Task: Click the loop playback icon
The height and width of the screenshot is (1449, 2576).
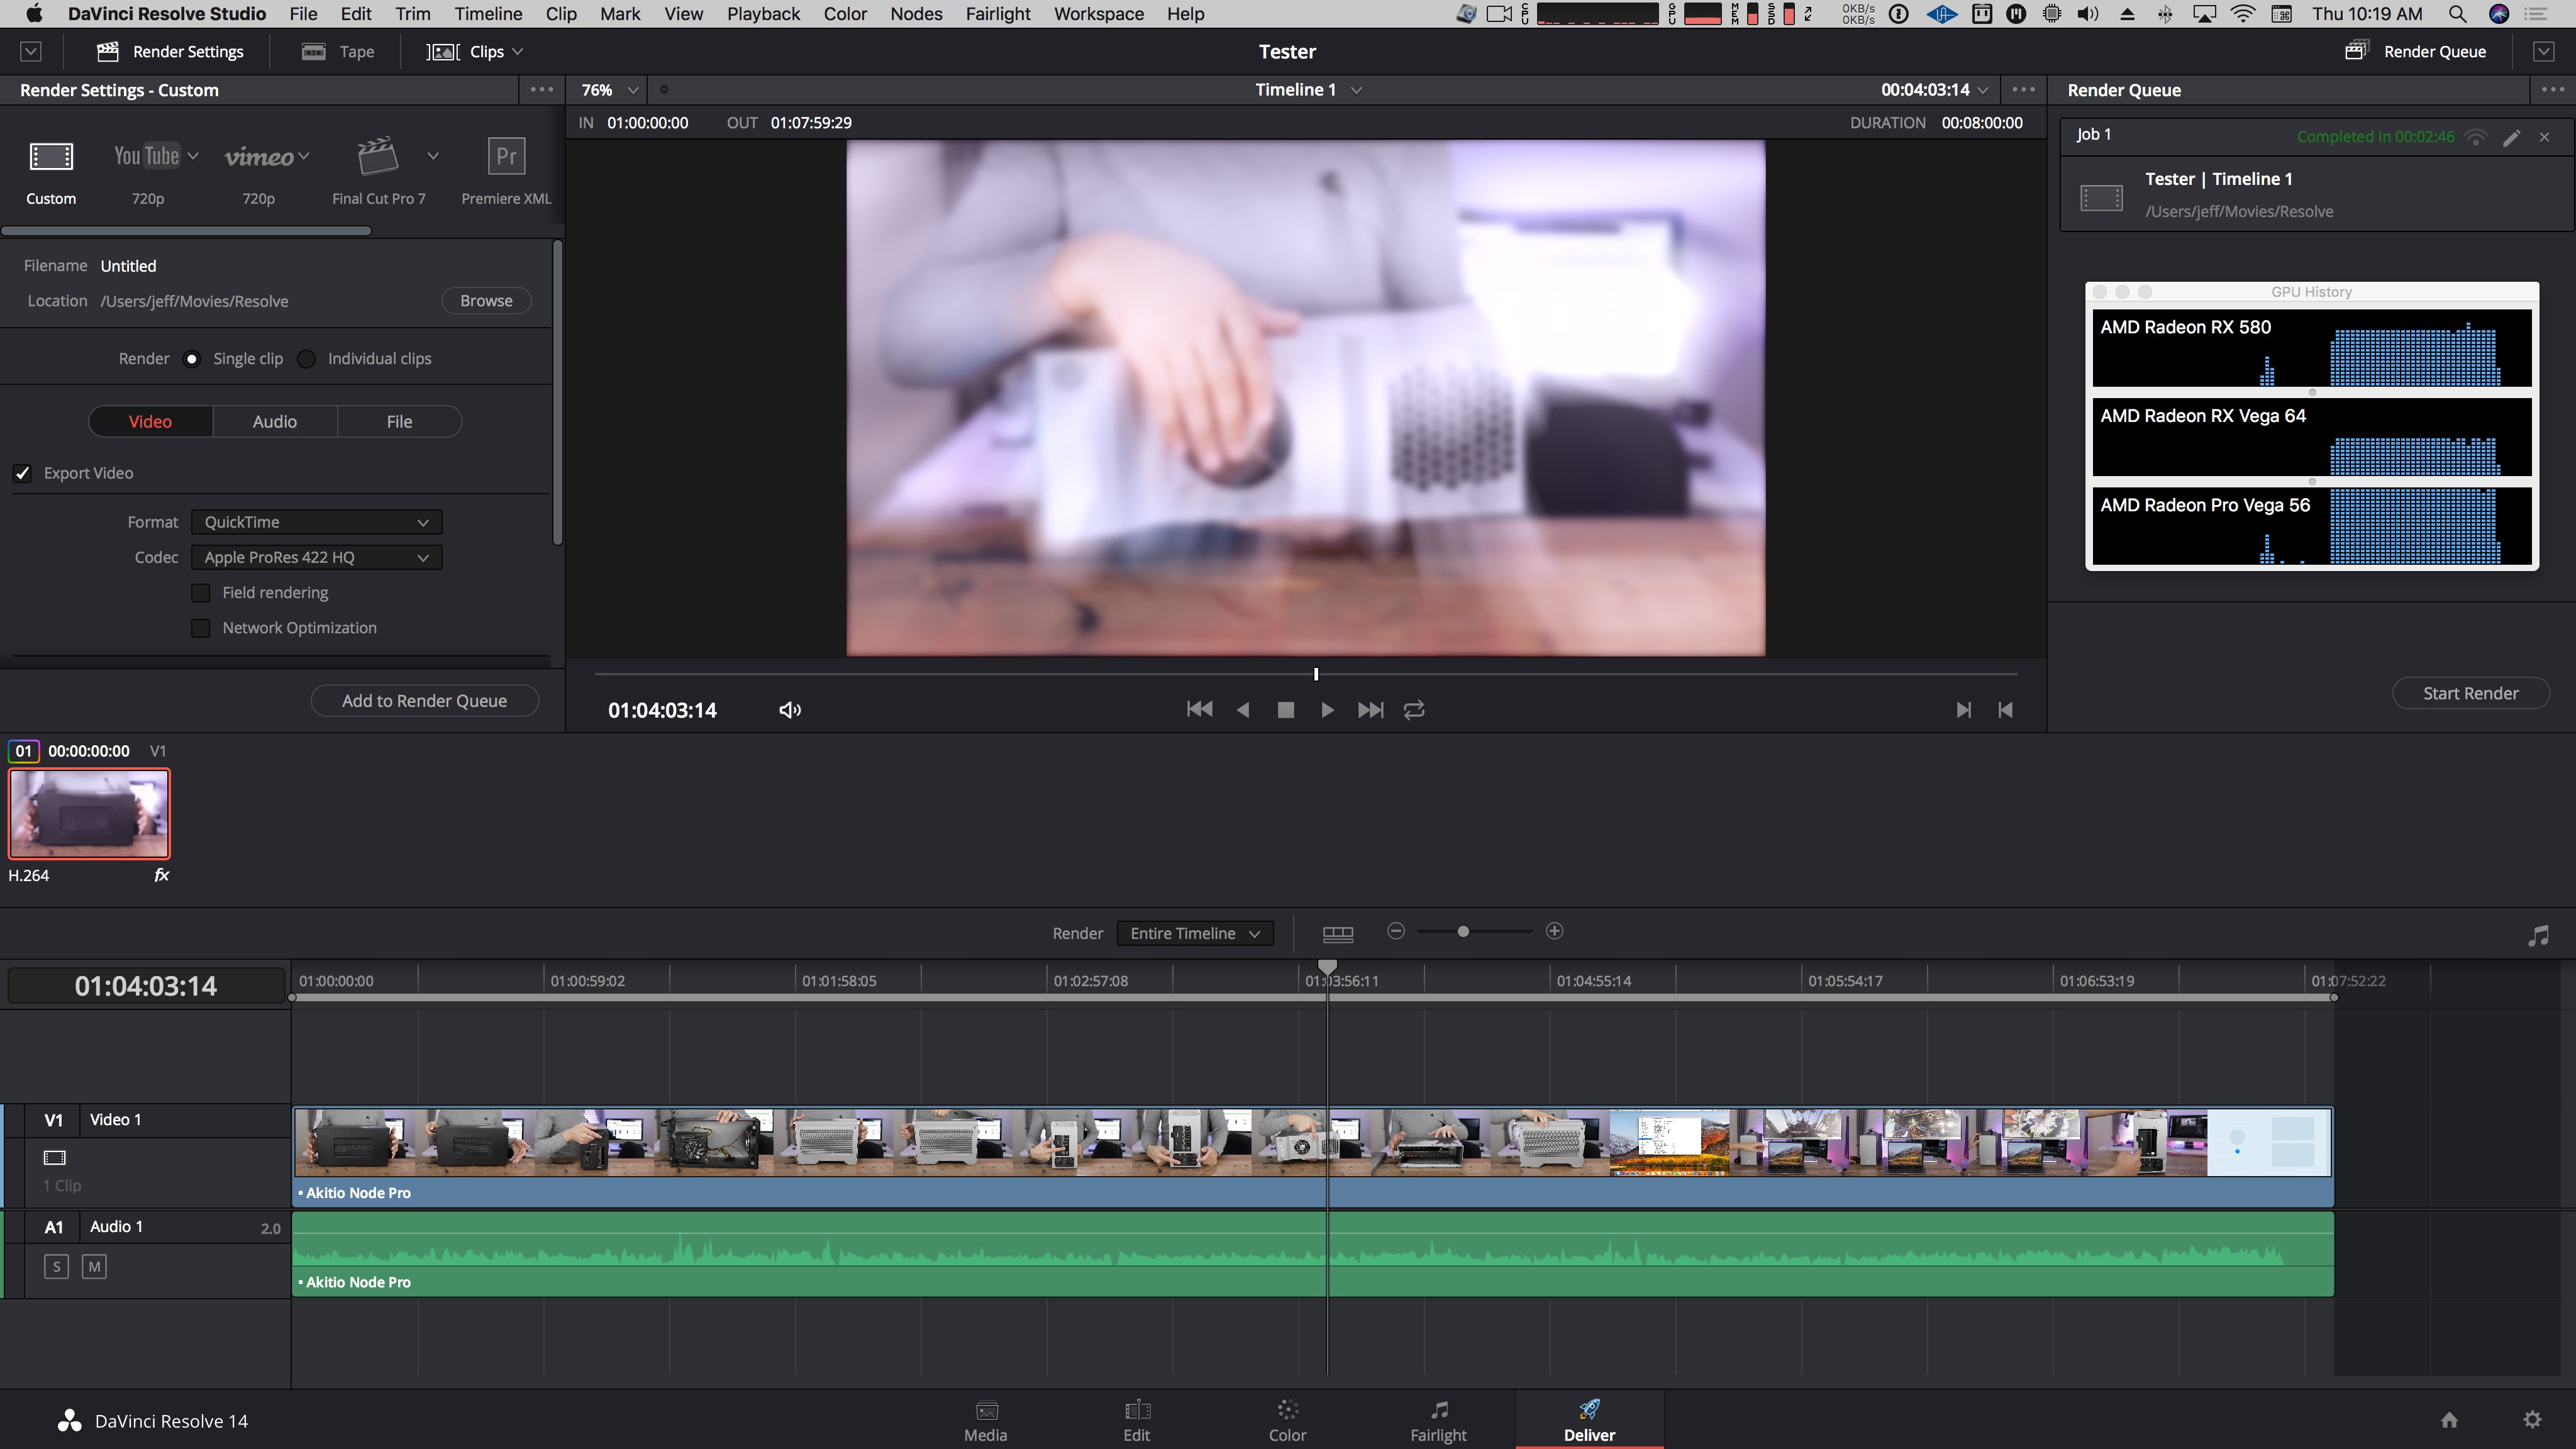Action: pyautogui.click(x=1414, y=710)
